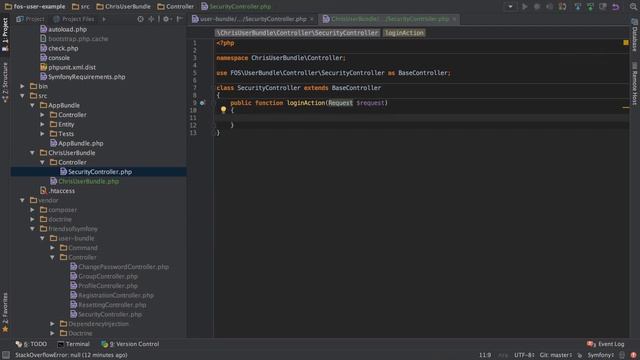Expand the Entity folder
This screenshot has height=360, width=640.
pos(42,124)
